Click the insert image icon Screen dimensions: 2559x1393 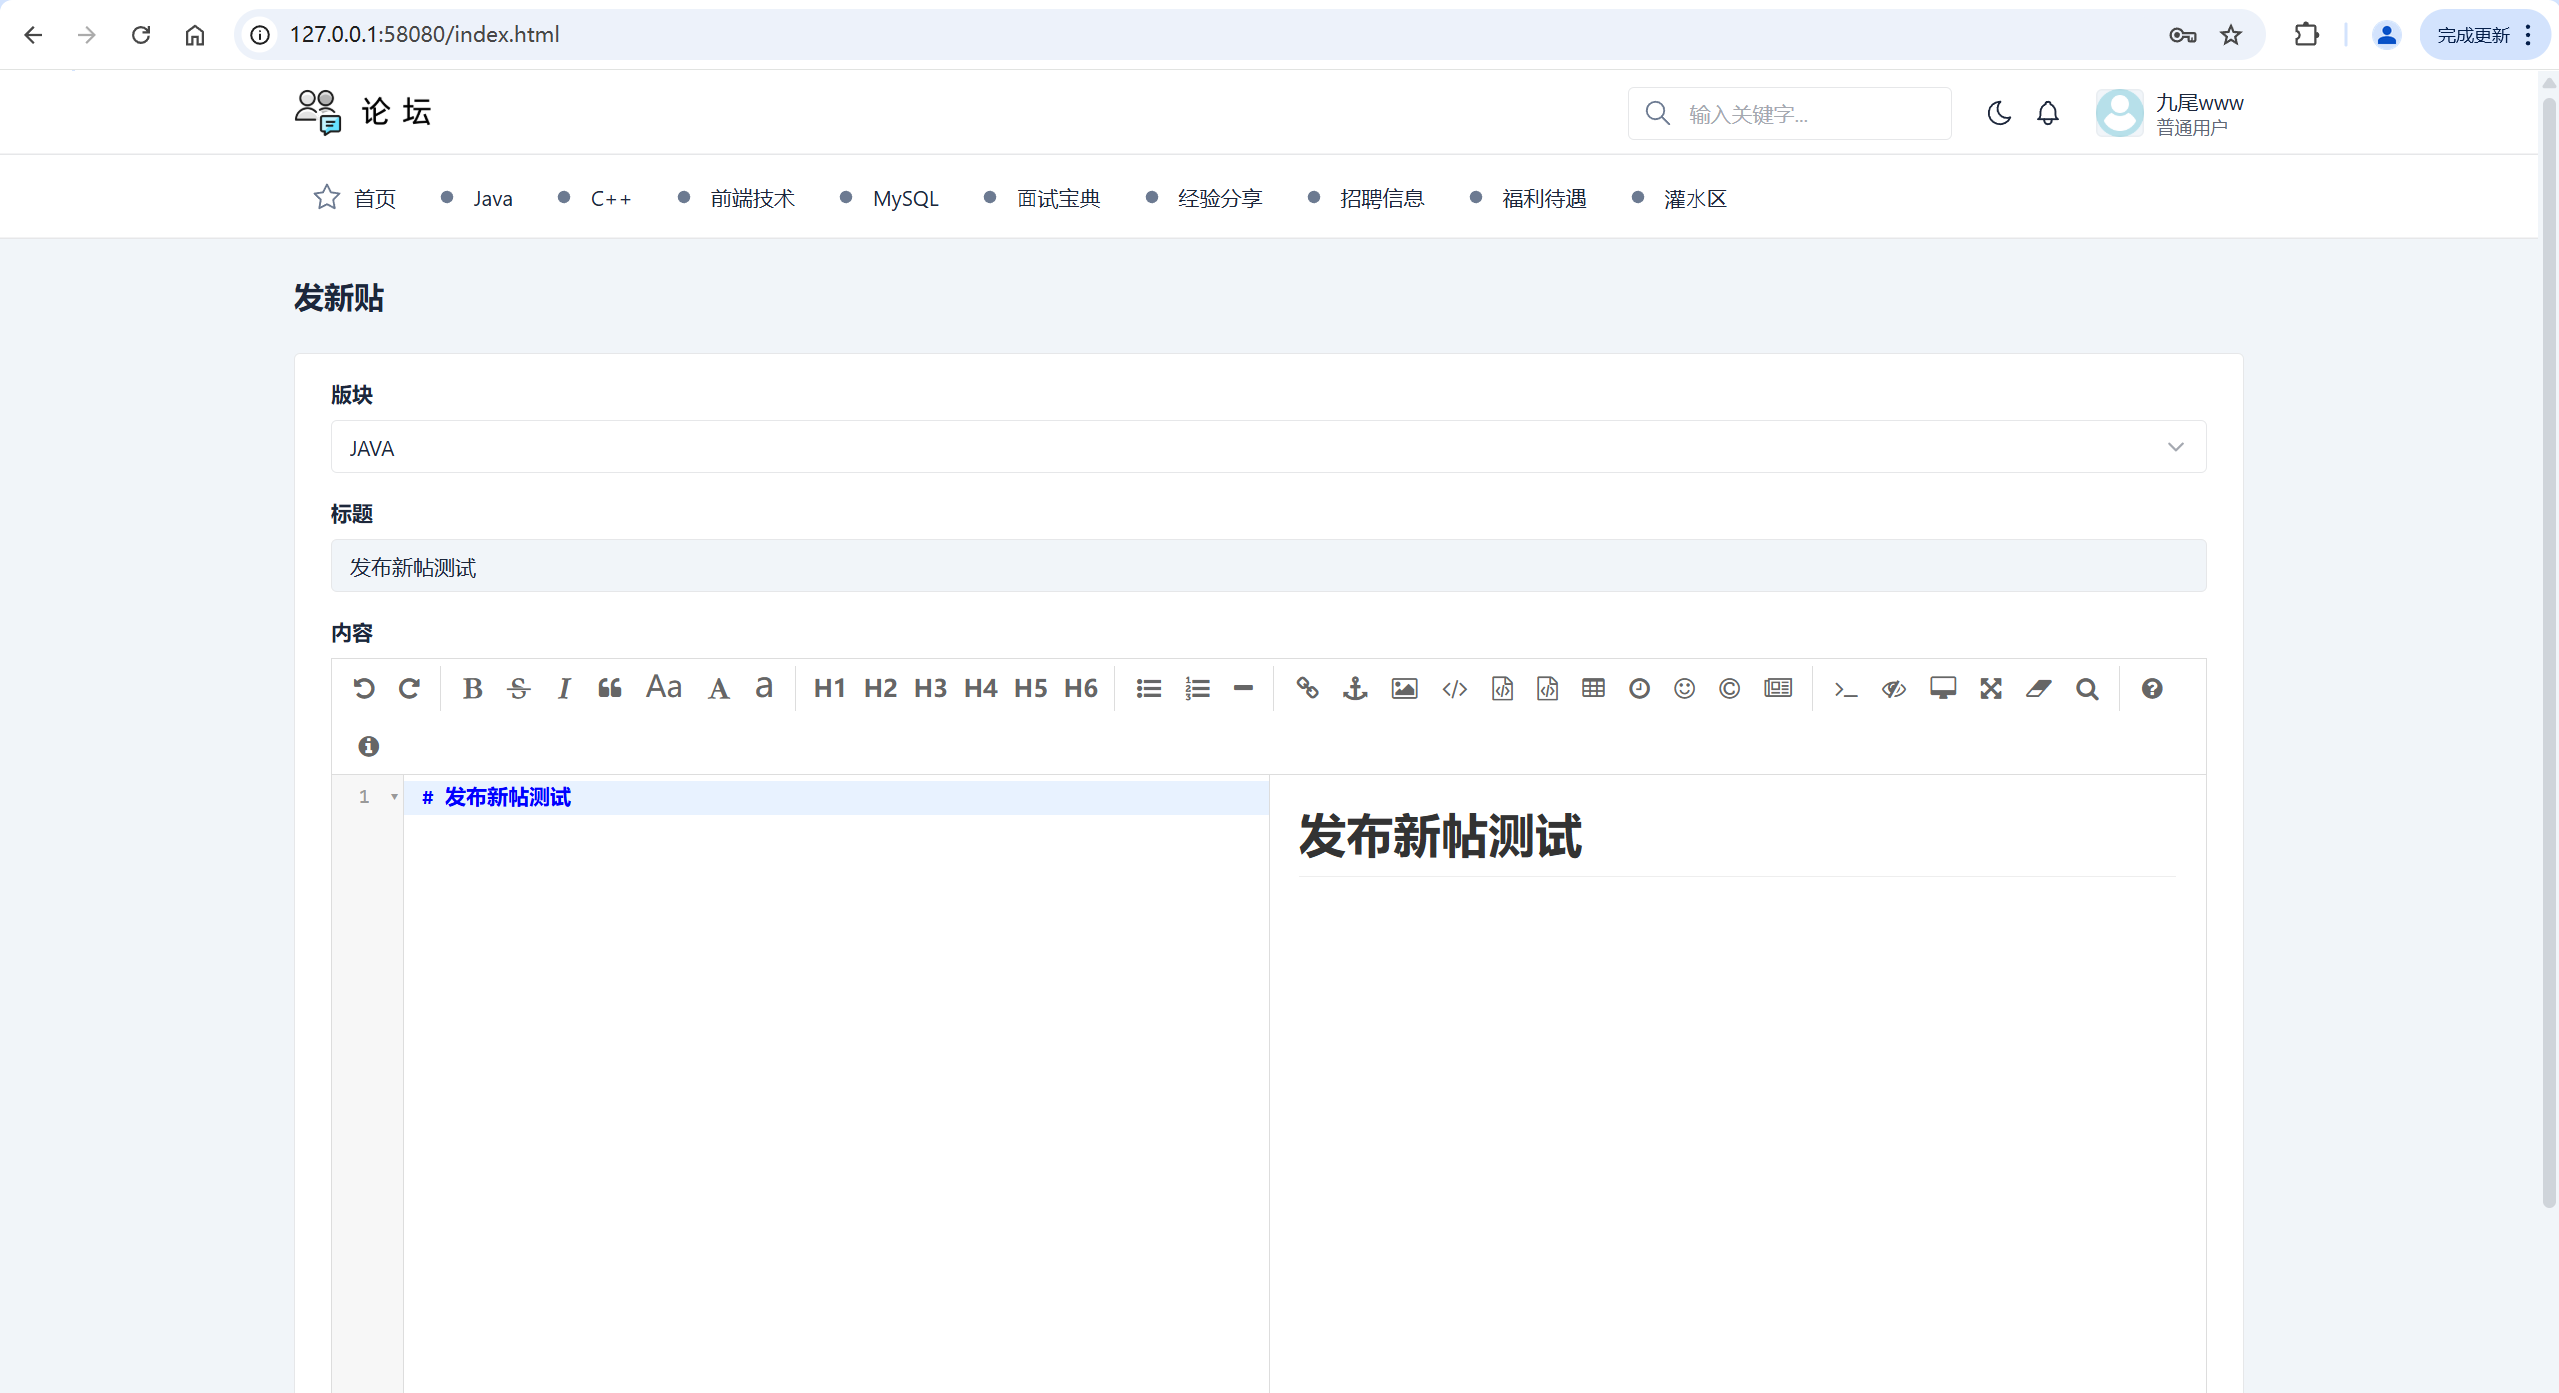coord(1404,689)
